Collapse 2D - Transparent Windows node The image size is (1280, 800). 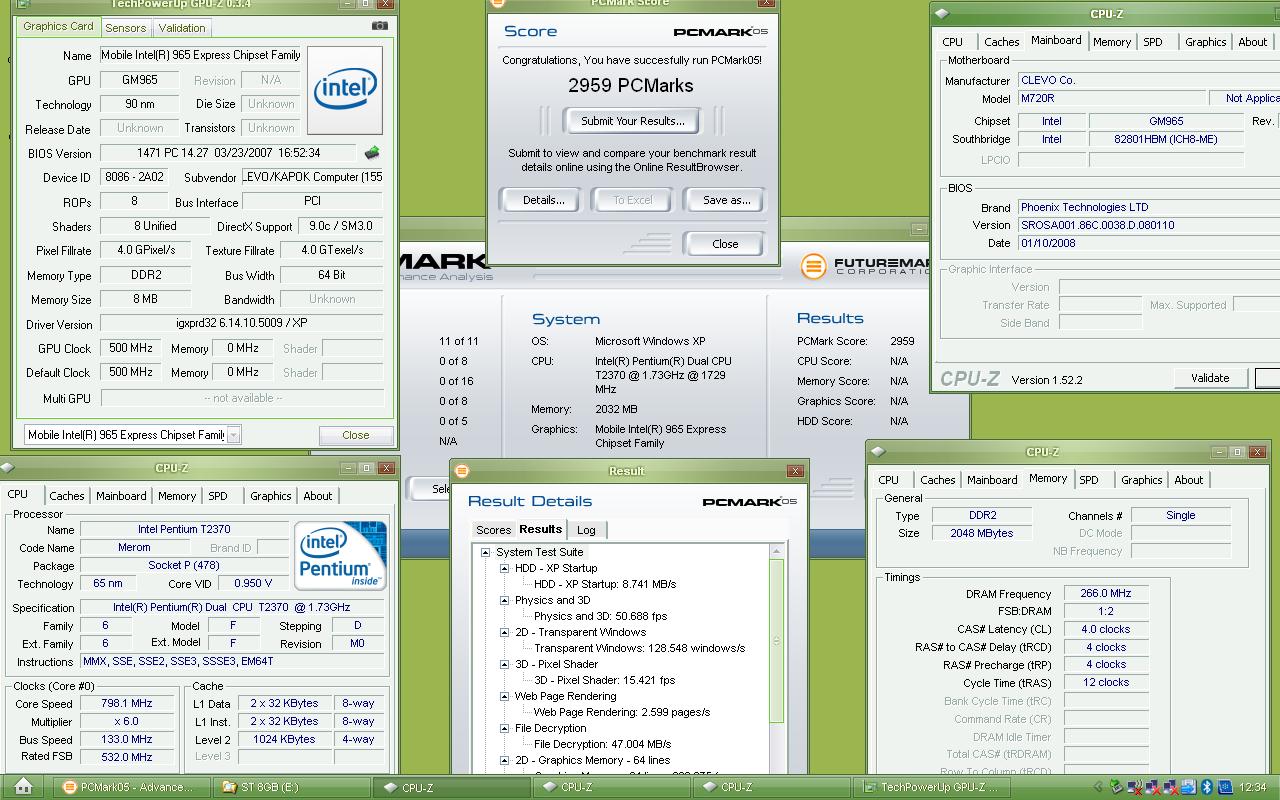point(504,632)
